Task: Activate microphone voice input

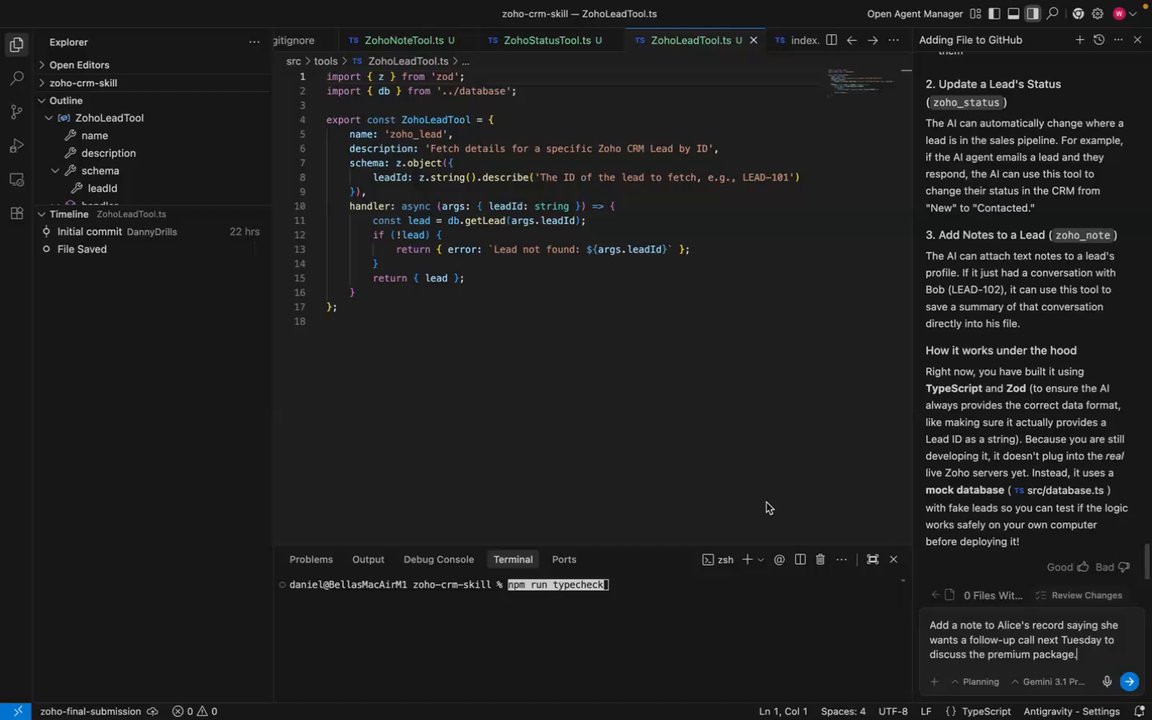Action: (x=1106, y=682)
